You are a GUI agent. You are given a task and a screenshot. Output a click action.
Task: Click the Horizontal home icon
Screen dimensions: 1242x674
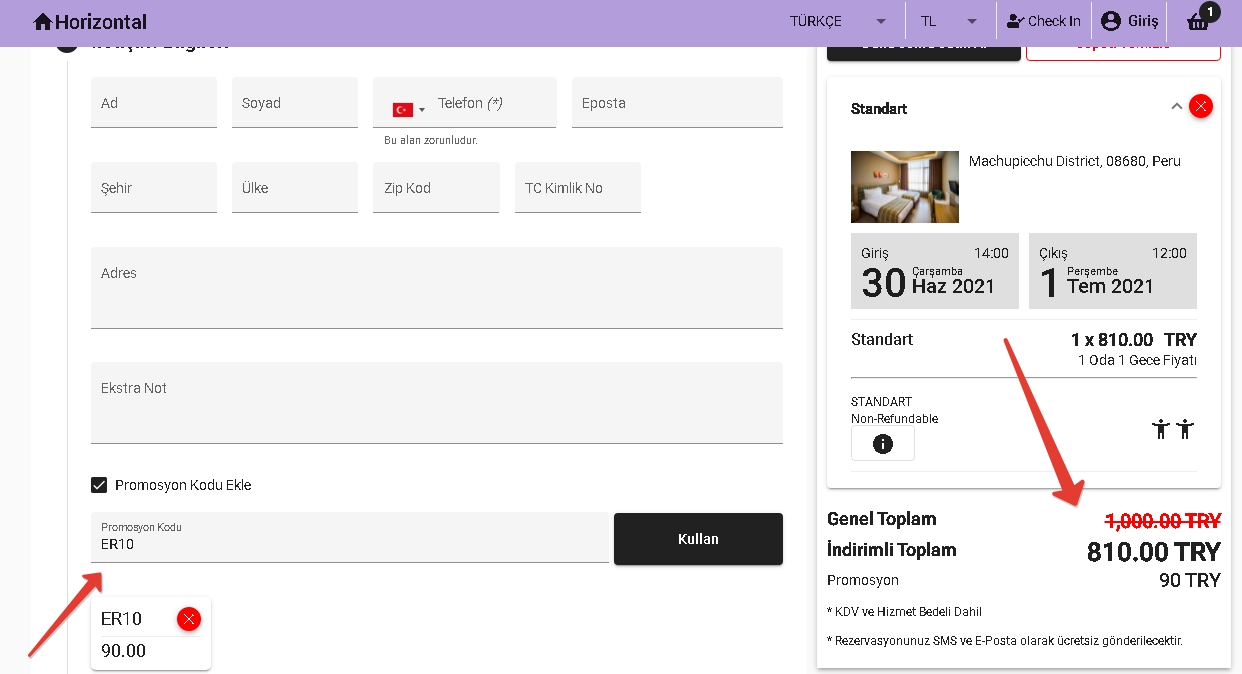pos(42,21)
